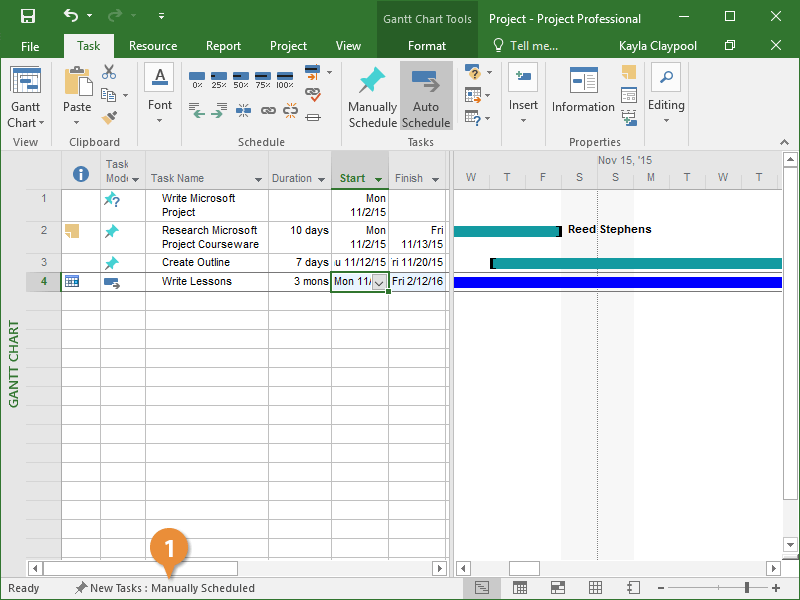800x600 pixels.
Task: Click New Tasks: Manually Scheduled in status bar
Action: coord(164,588)
